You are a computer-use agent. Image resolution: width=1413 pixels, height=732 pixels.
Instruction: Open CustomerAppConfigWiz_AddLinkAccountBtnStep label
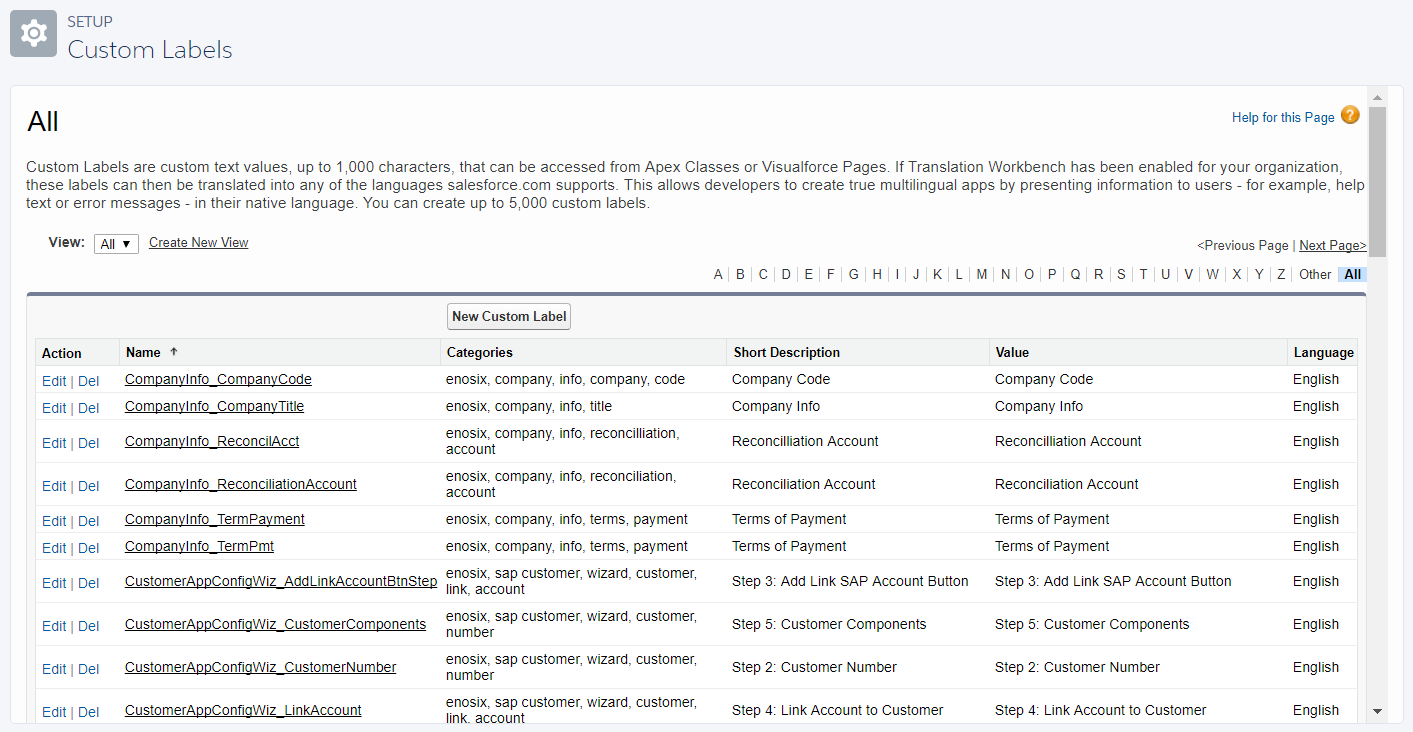pyautogui.click(x=281, y=581)
